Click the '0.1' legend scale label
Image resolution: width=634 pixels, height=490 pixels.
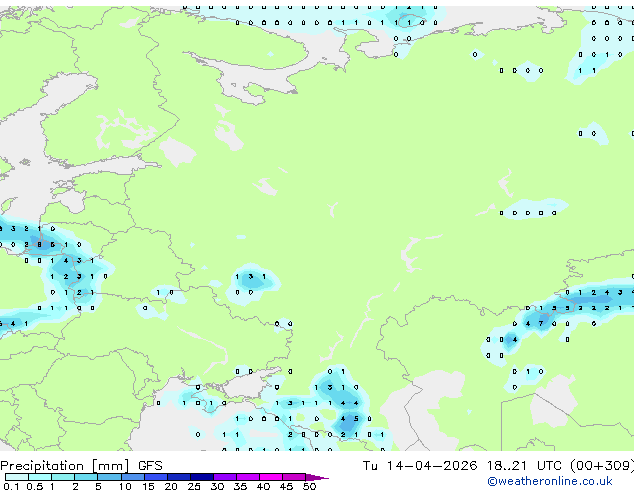[11, 486]
